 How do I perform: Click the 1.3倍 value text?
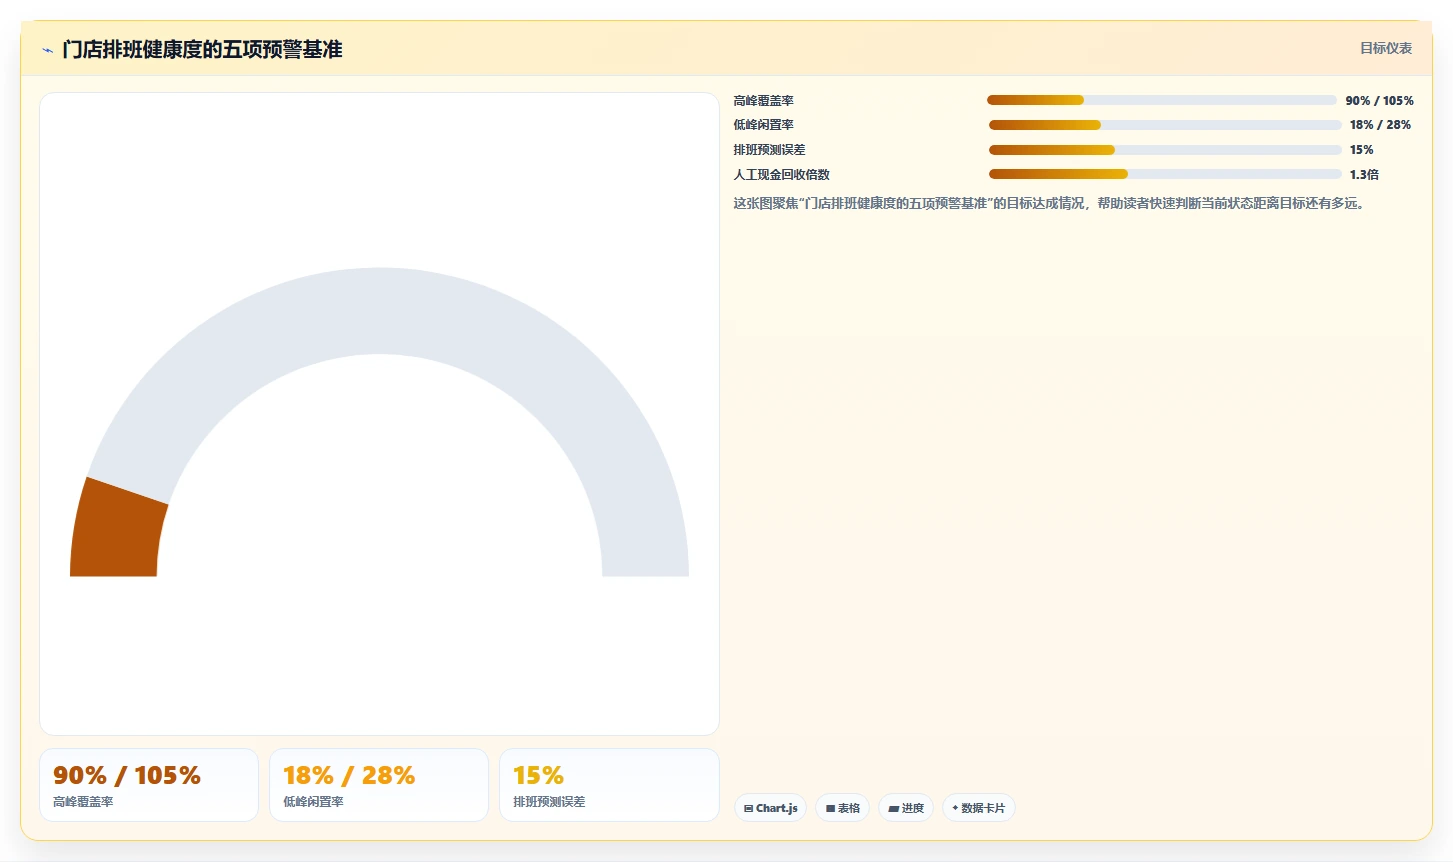(x=1364, y=175)
